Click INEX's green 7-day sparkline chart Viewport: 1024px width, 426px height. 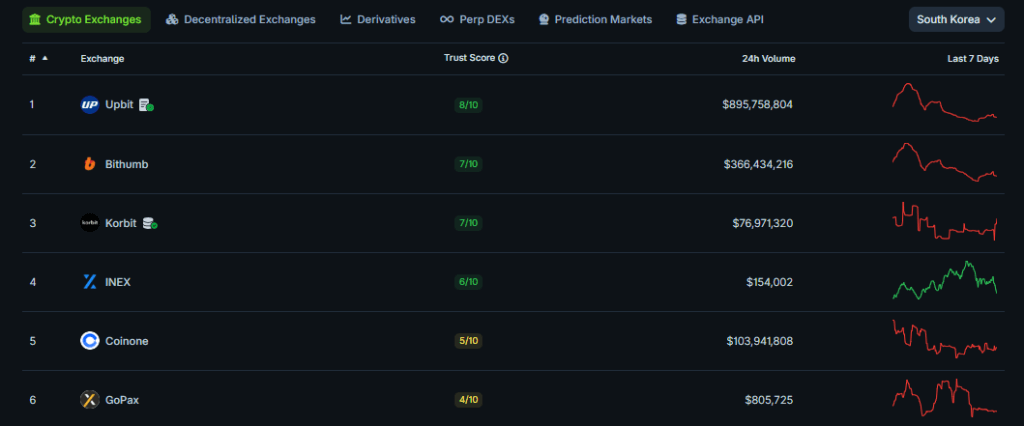click(x=945, y=281)
